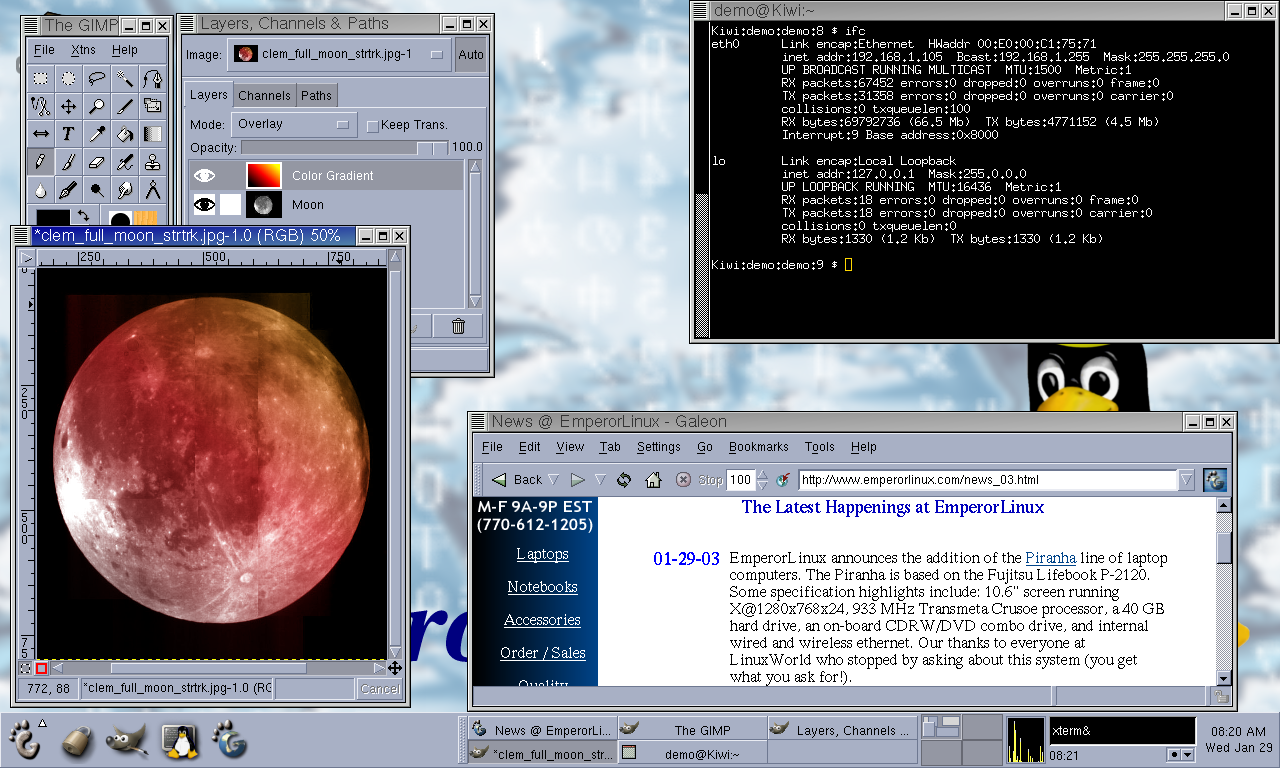Switch to the Channels tab

point(264,96)
